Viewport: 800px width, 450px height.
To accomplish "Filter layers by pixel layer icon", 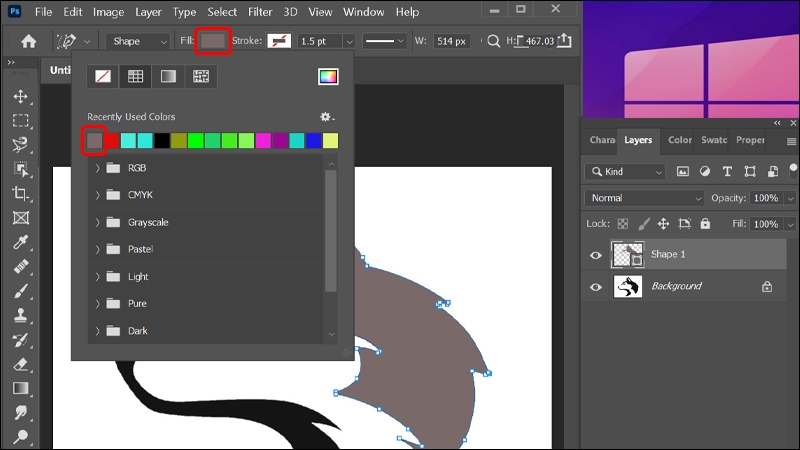I will (683, 171).
